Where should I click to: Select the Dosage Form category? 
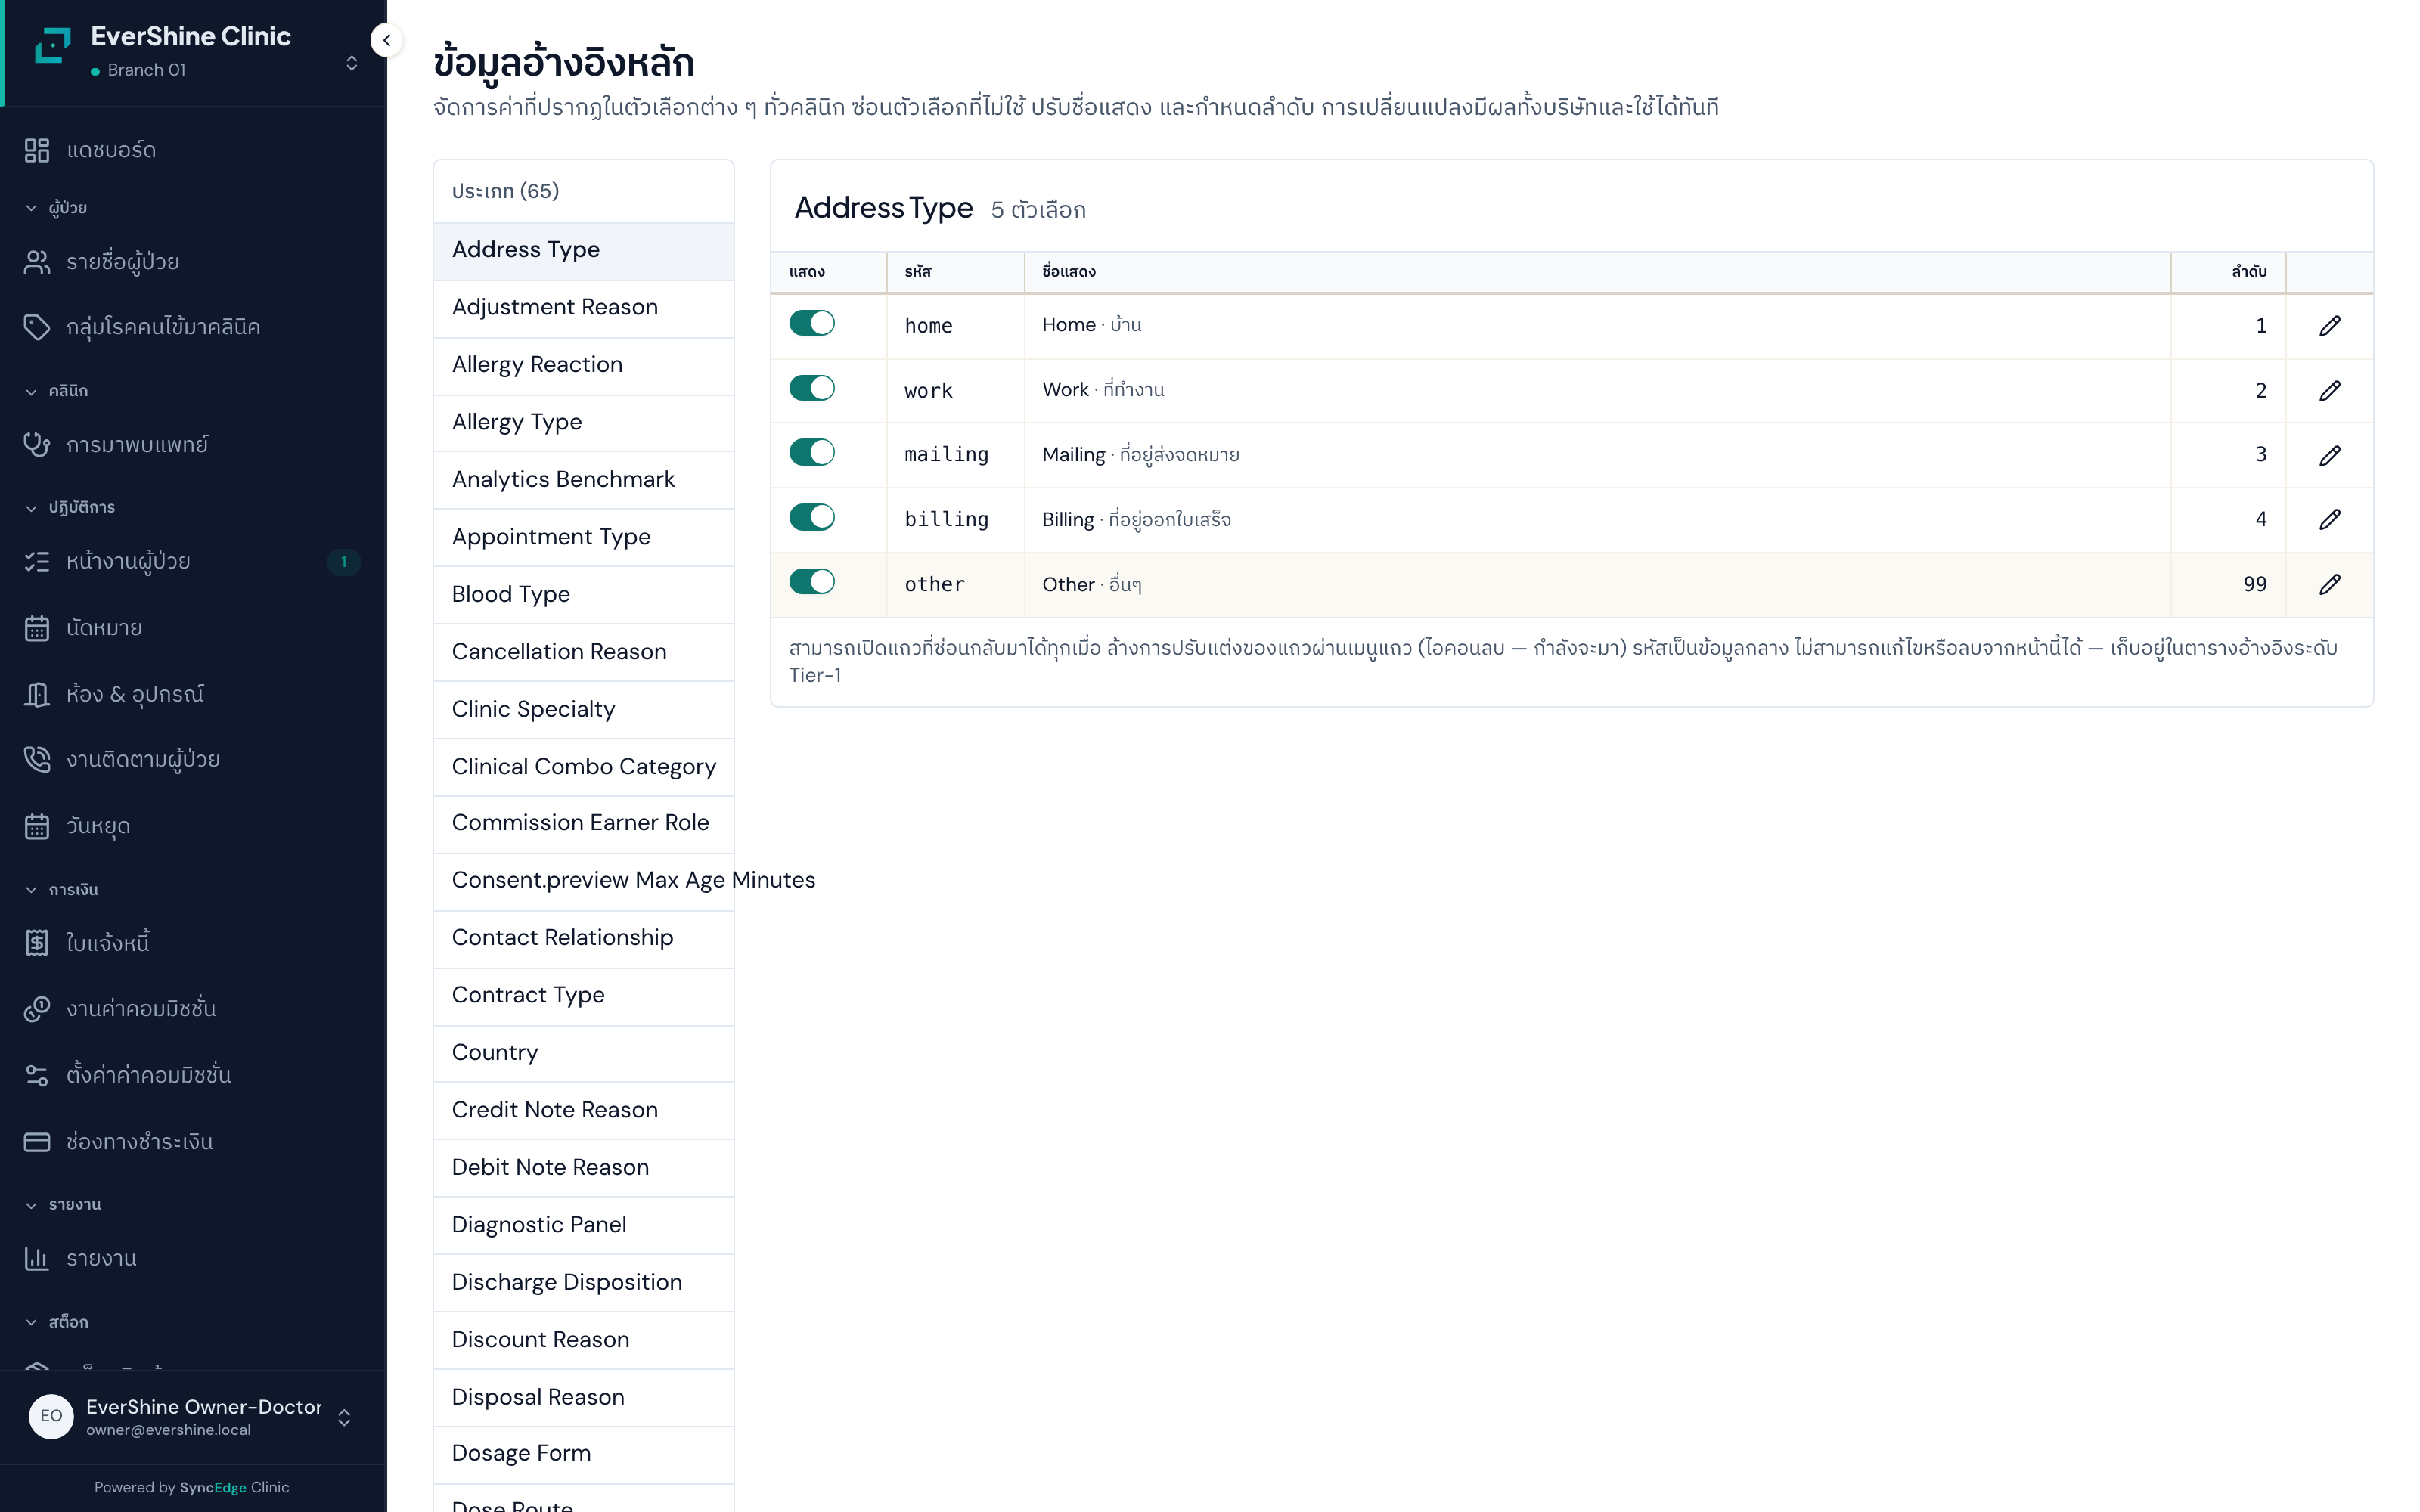(x=583, y=1454)
